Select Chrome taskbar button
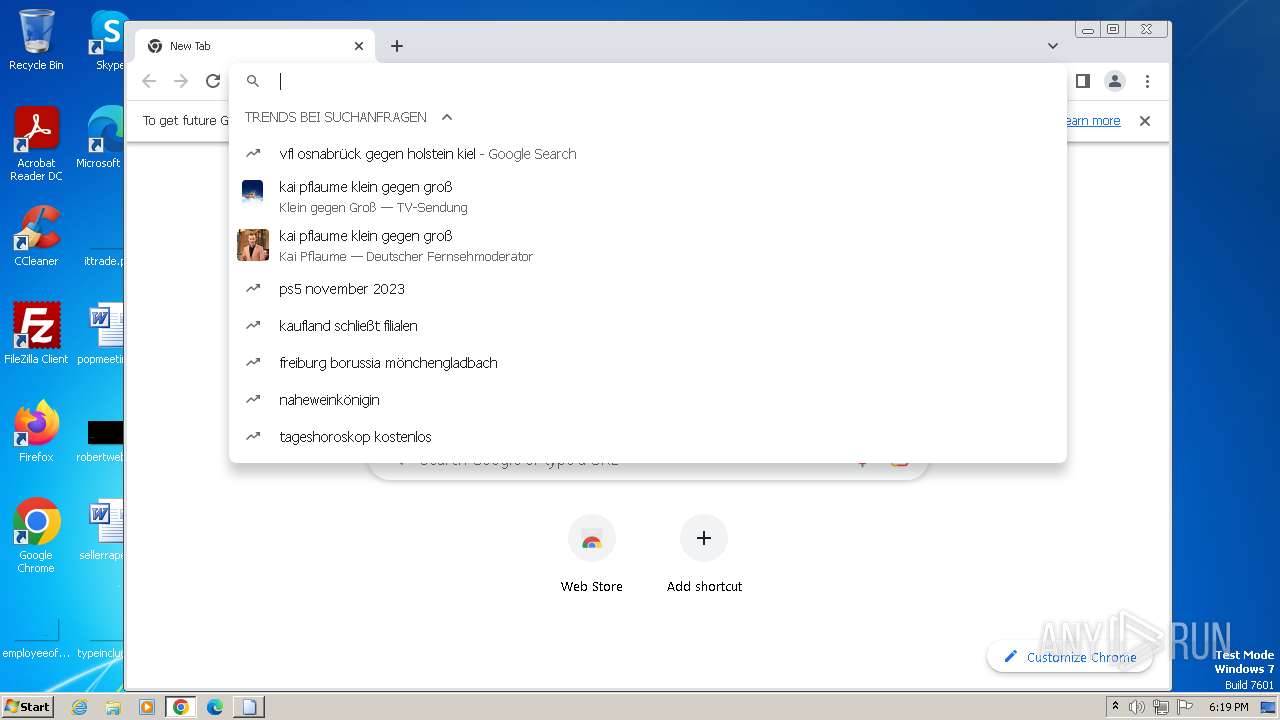The image size is (1280, 720). 181,707
